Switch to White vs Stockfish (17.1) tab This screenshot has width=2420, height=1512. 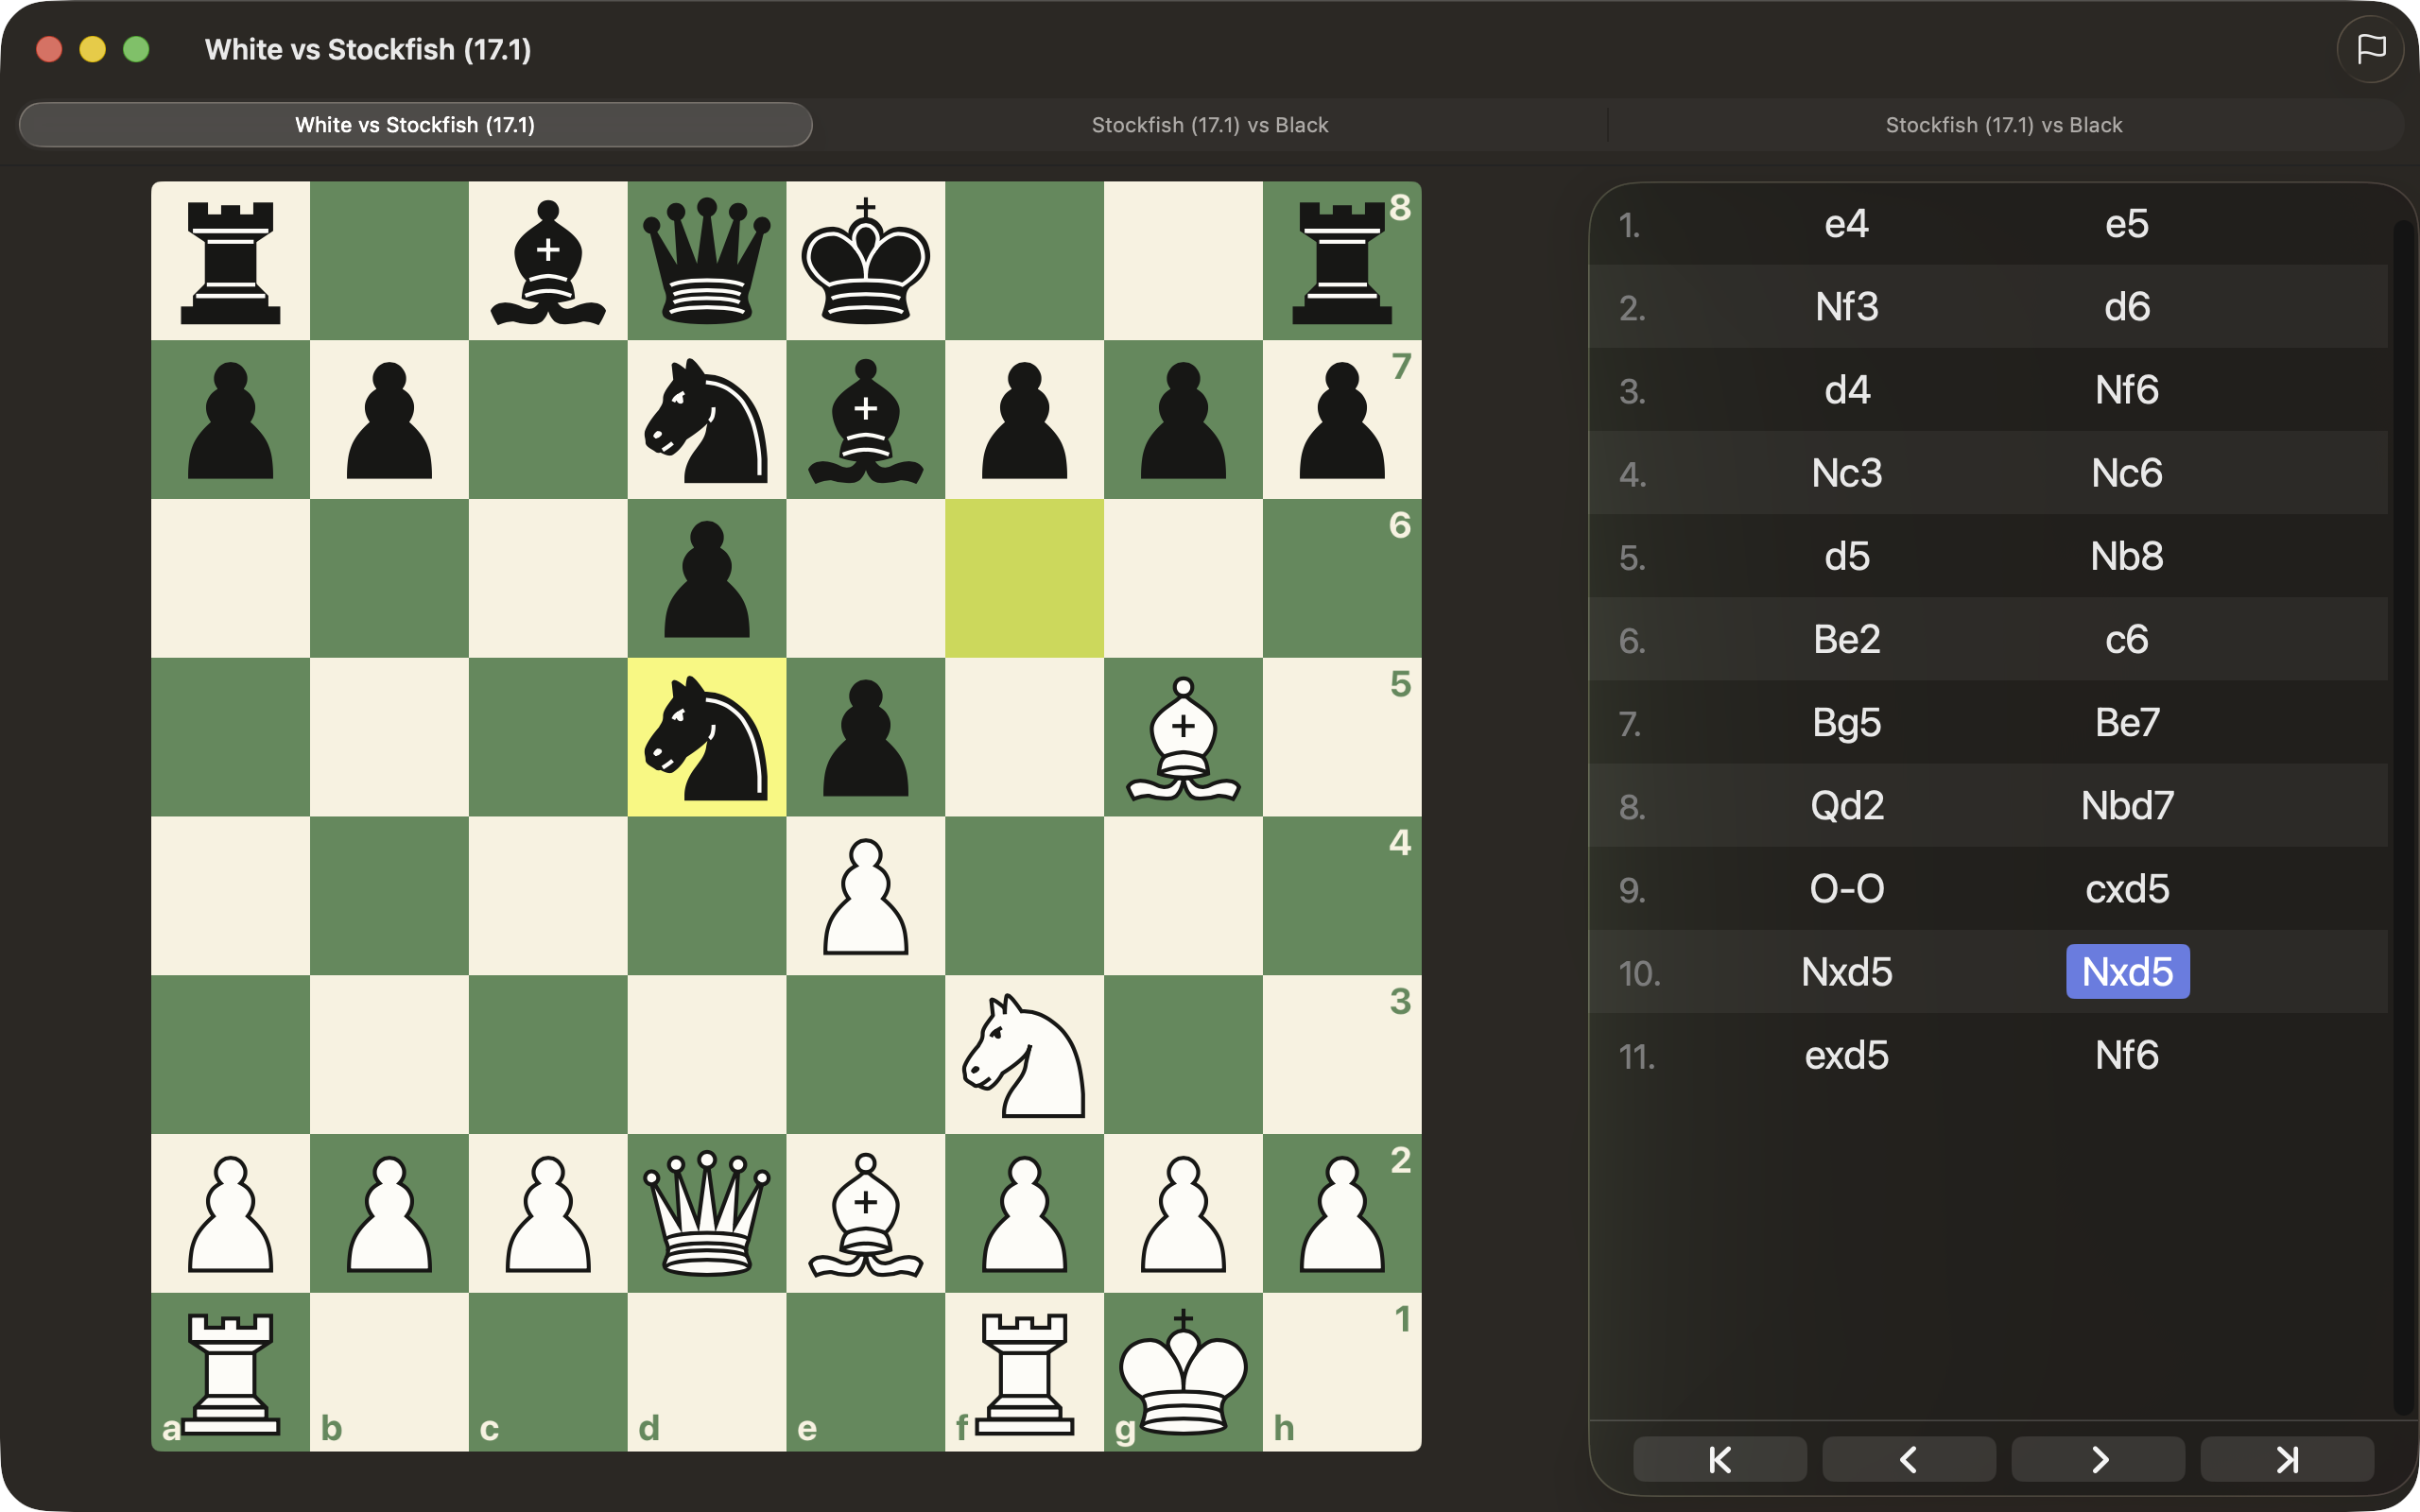415,125
